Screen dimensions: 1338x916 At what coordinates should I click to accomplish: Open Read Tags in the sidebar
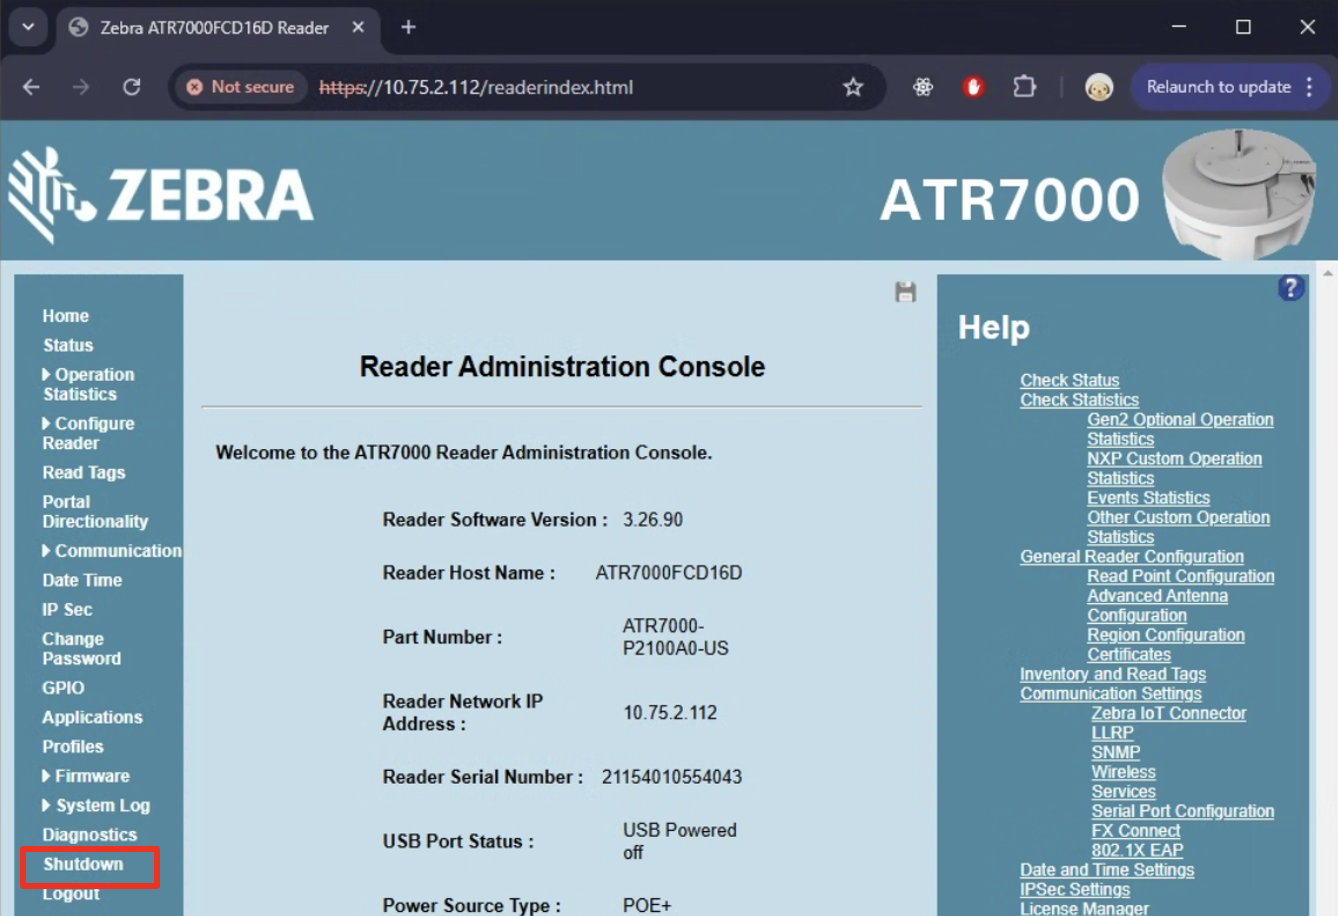point(84,472)
